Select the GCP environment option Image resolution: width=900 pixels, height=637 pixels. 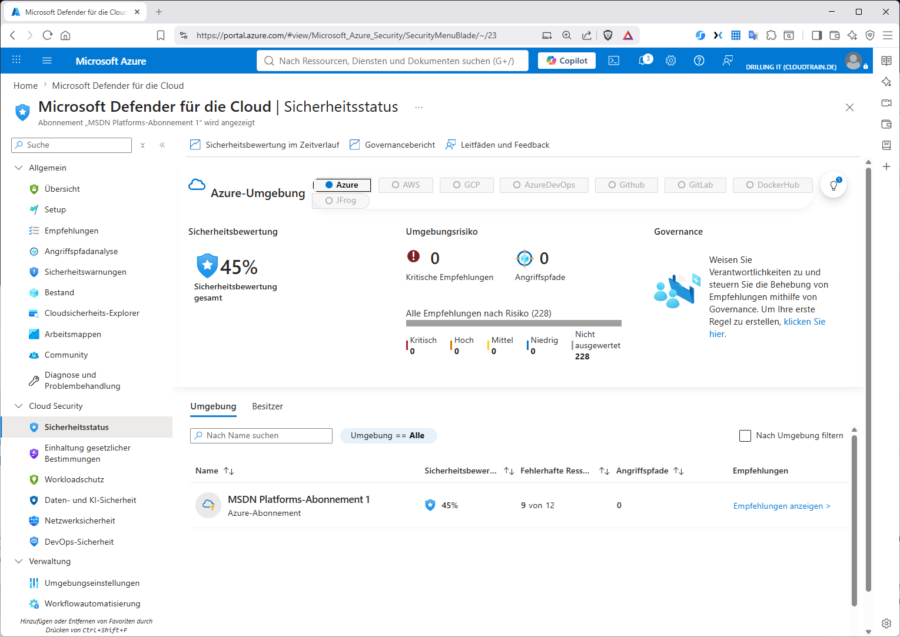pyautogui.click(x=466, y=185)
